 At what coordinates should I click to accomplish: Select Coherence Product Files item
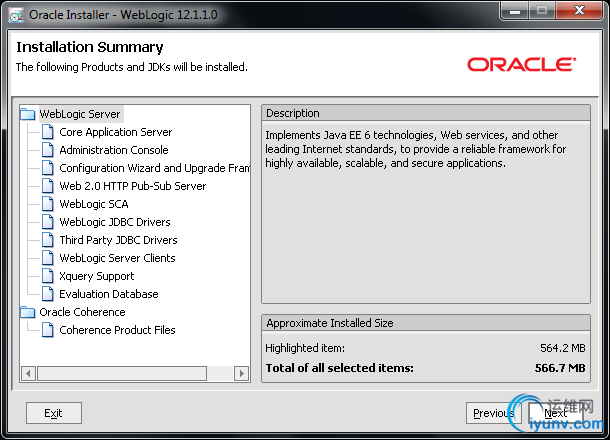pos(117,330)
